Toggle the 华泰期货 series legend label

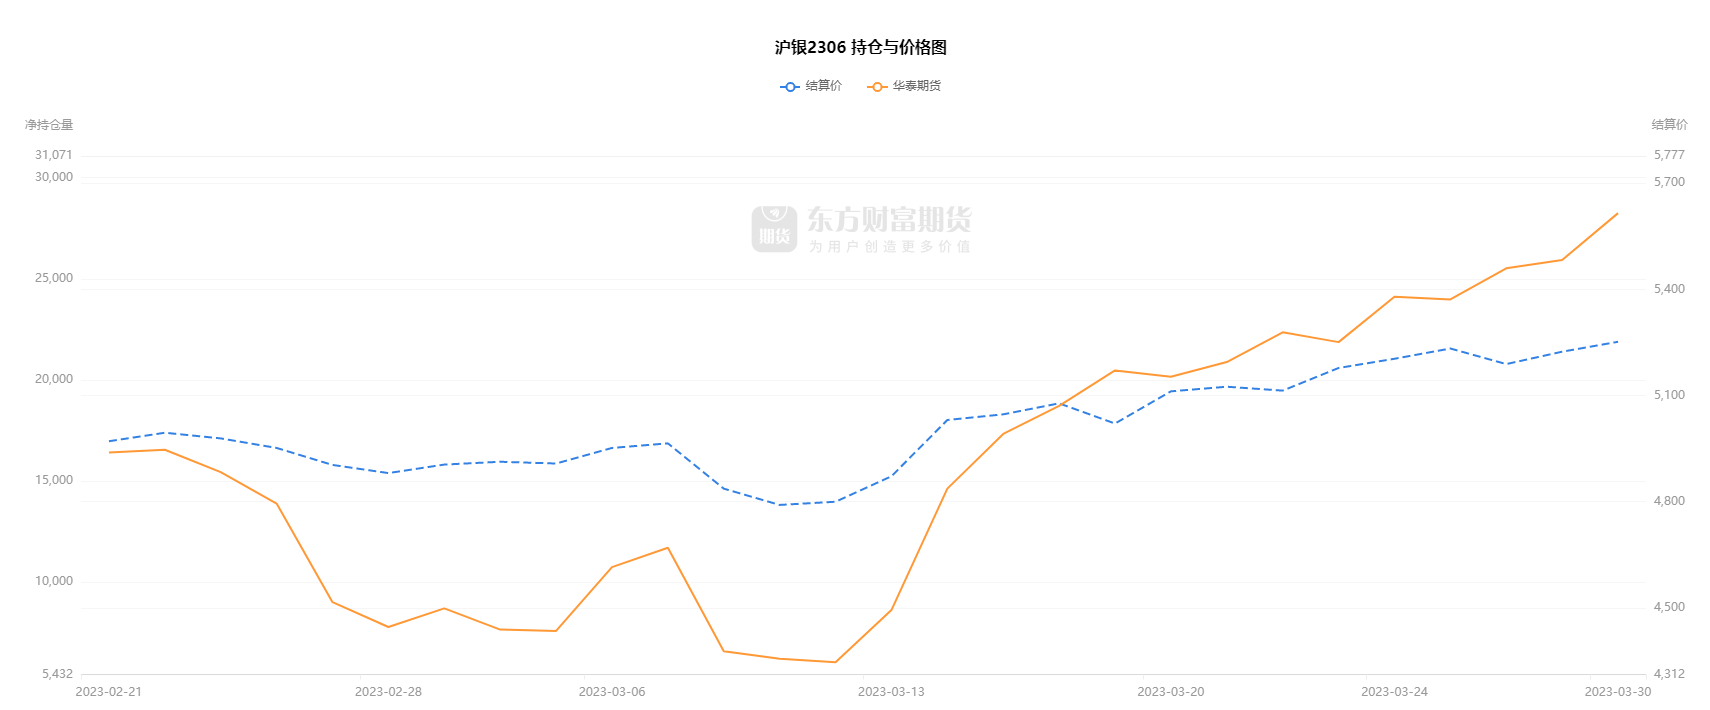[917, 86]
